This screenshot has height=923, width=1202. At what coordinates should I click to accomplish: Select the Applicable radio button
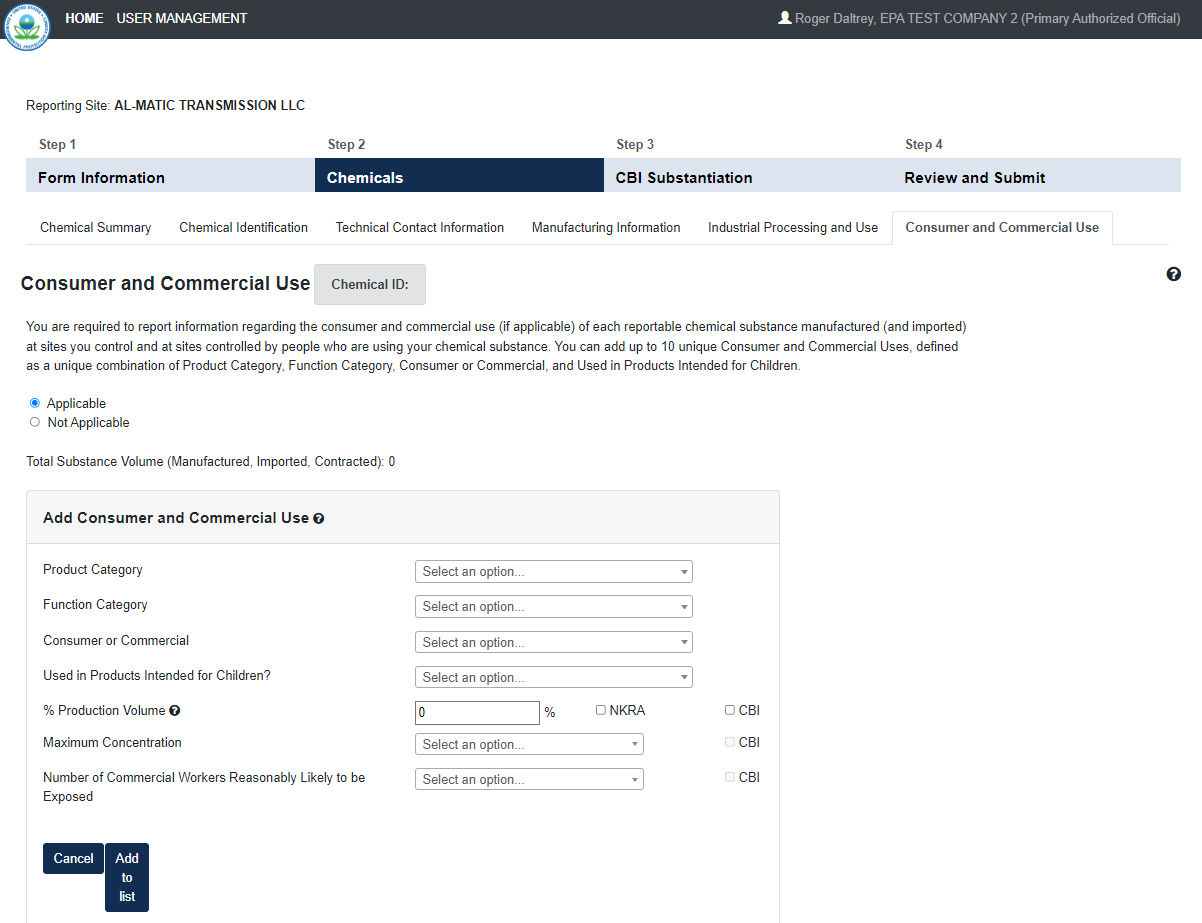coord(35,403)
